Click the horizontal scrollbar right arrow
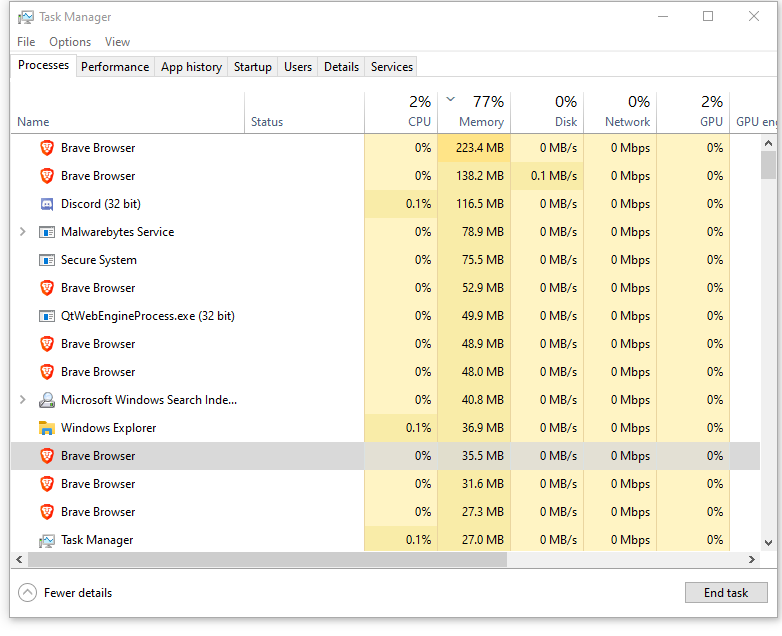The height and width of the screenshot is (636, 782). pos(752,560)
